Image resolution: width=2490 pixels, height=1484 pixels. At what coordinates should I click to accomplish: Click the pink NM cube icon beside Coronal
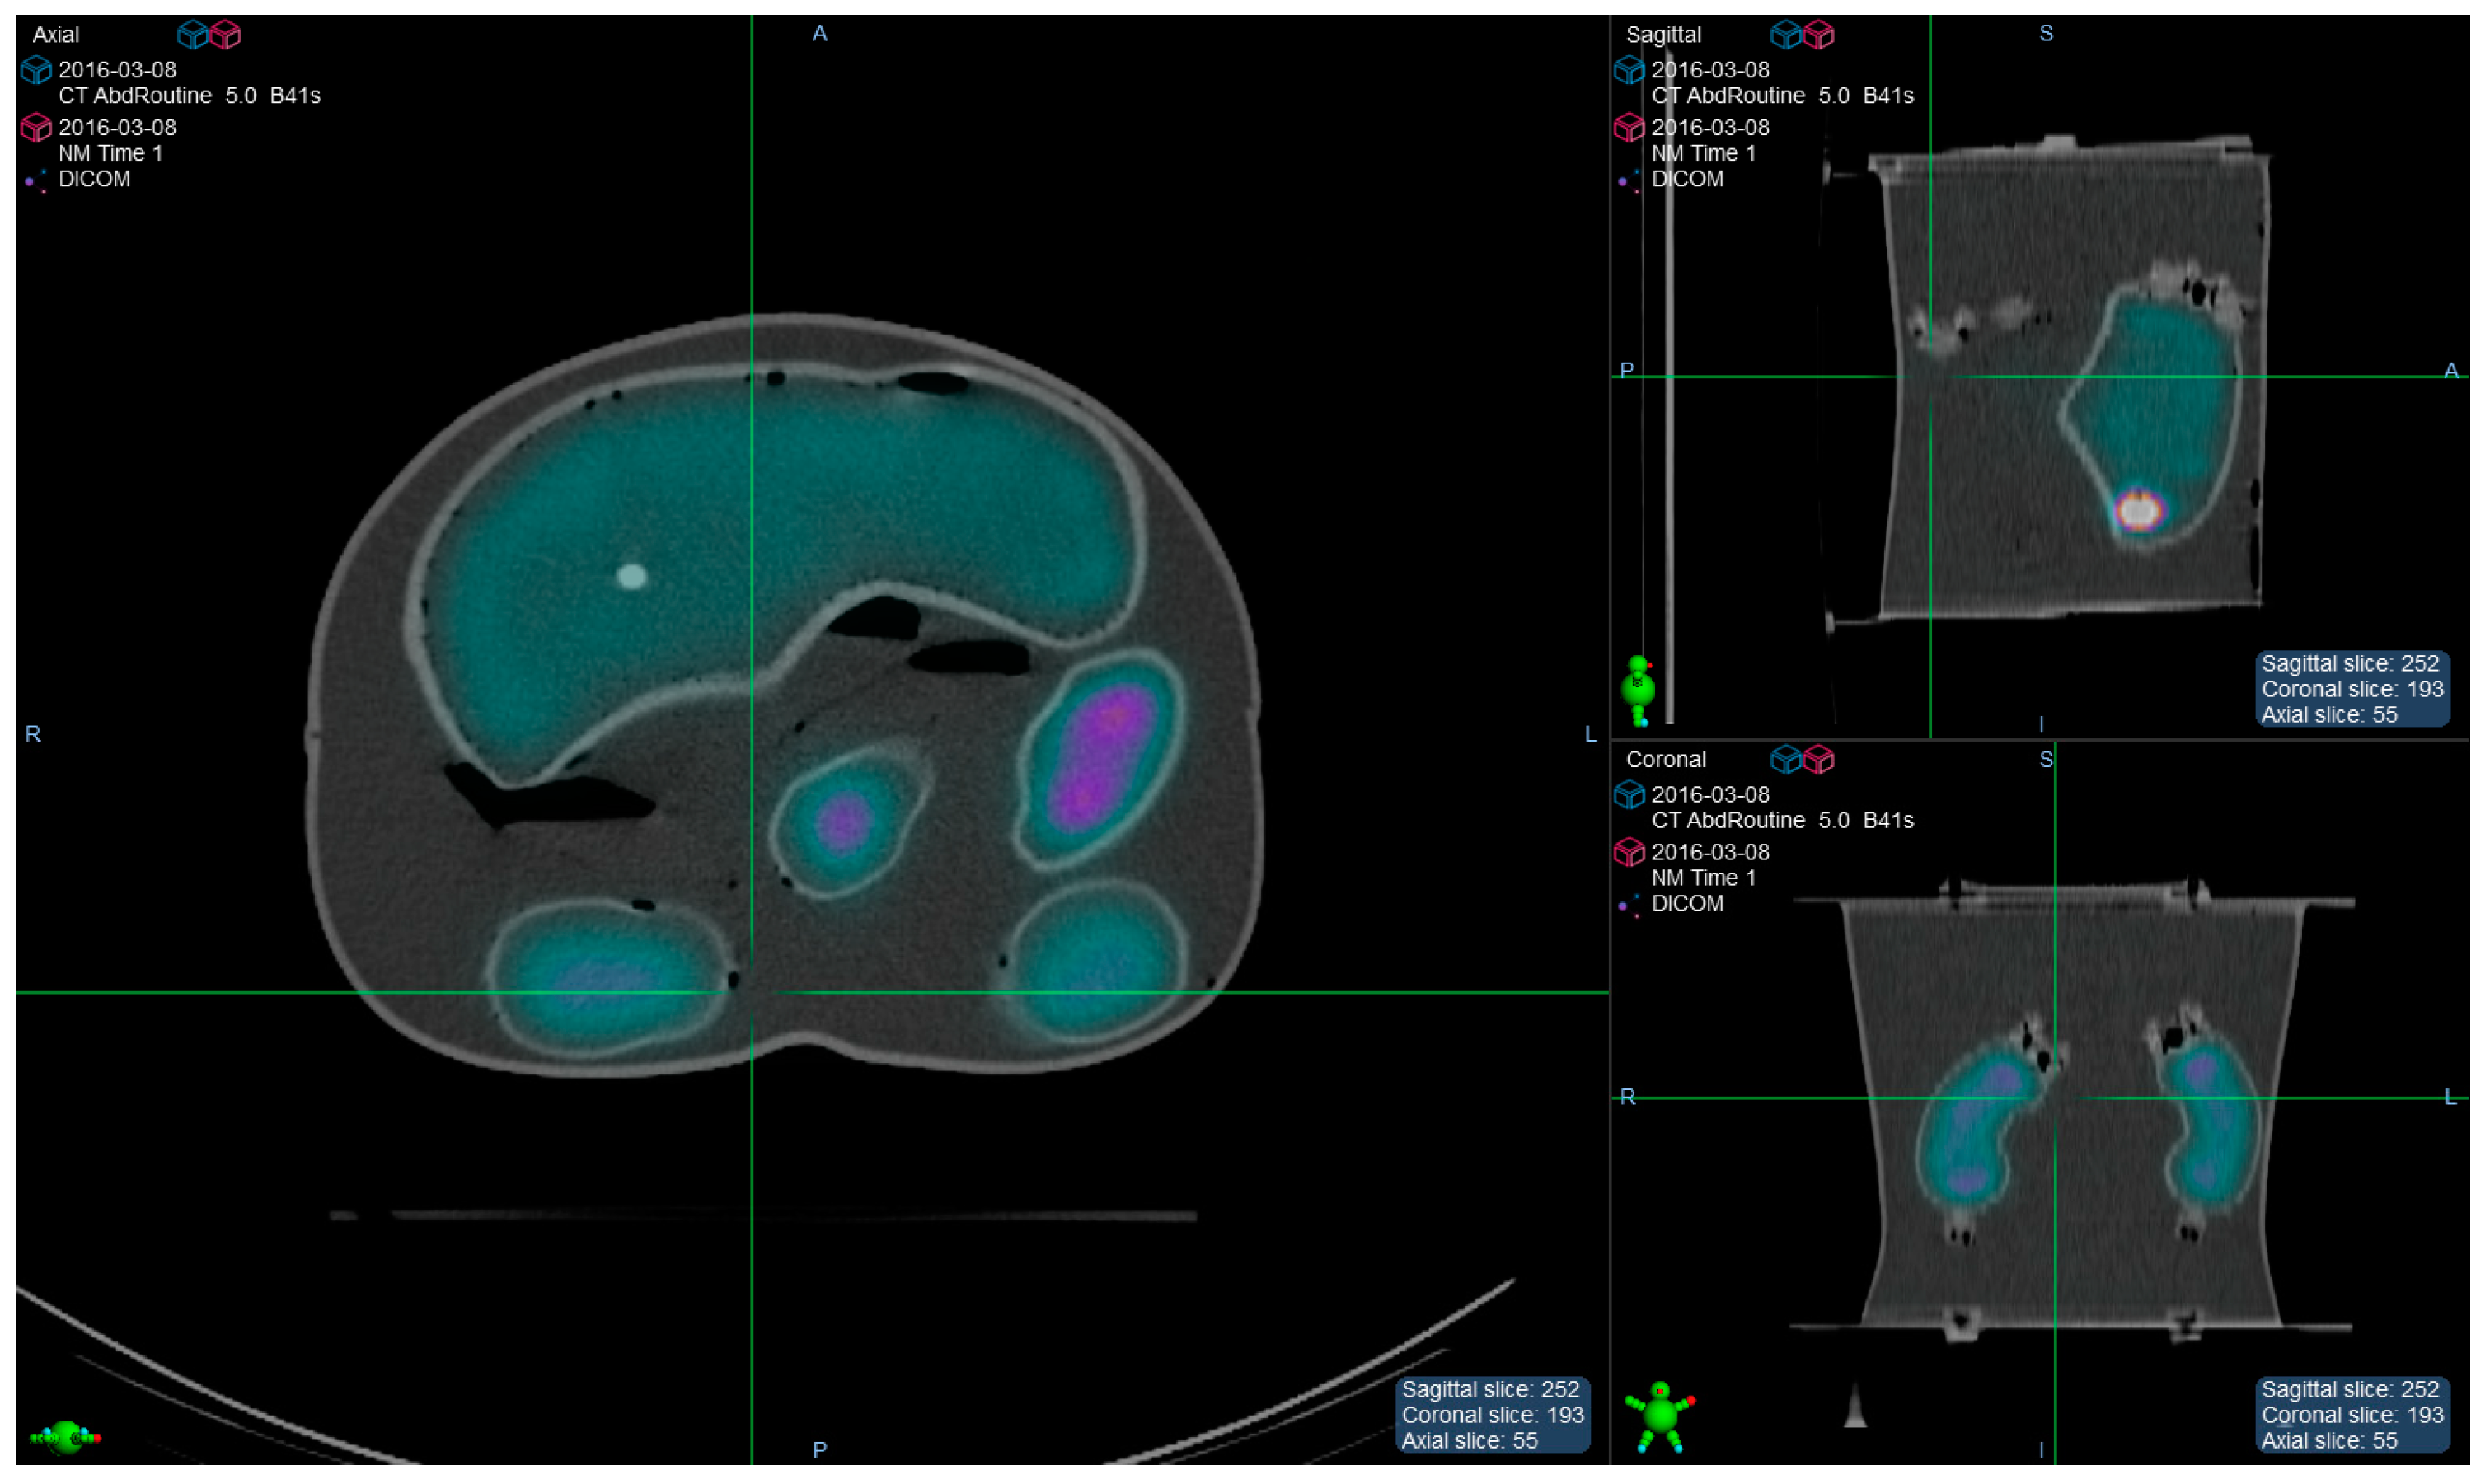[x=1819, y=760]
